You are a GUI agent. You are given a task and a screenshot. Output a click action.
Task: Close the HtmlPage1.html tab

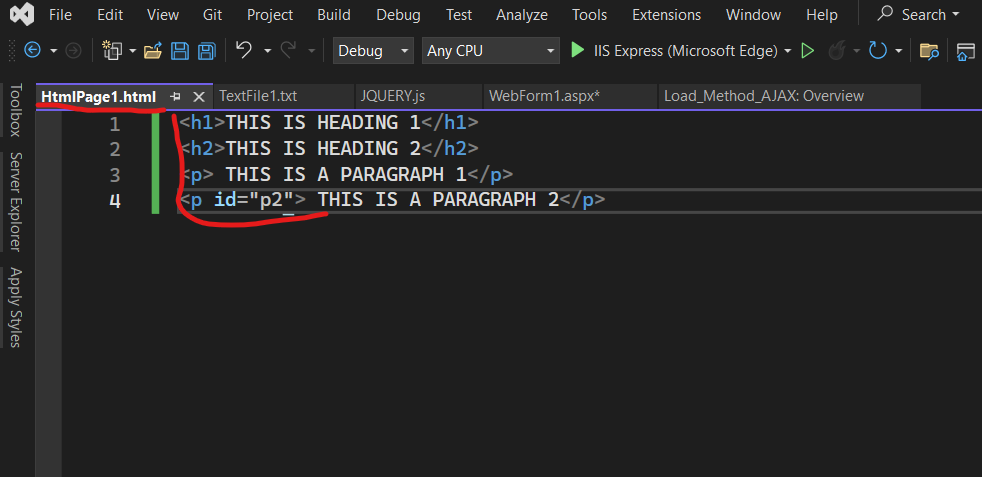tap(199, 96)
